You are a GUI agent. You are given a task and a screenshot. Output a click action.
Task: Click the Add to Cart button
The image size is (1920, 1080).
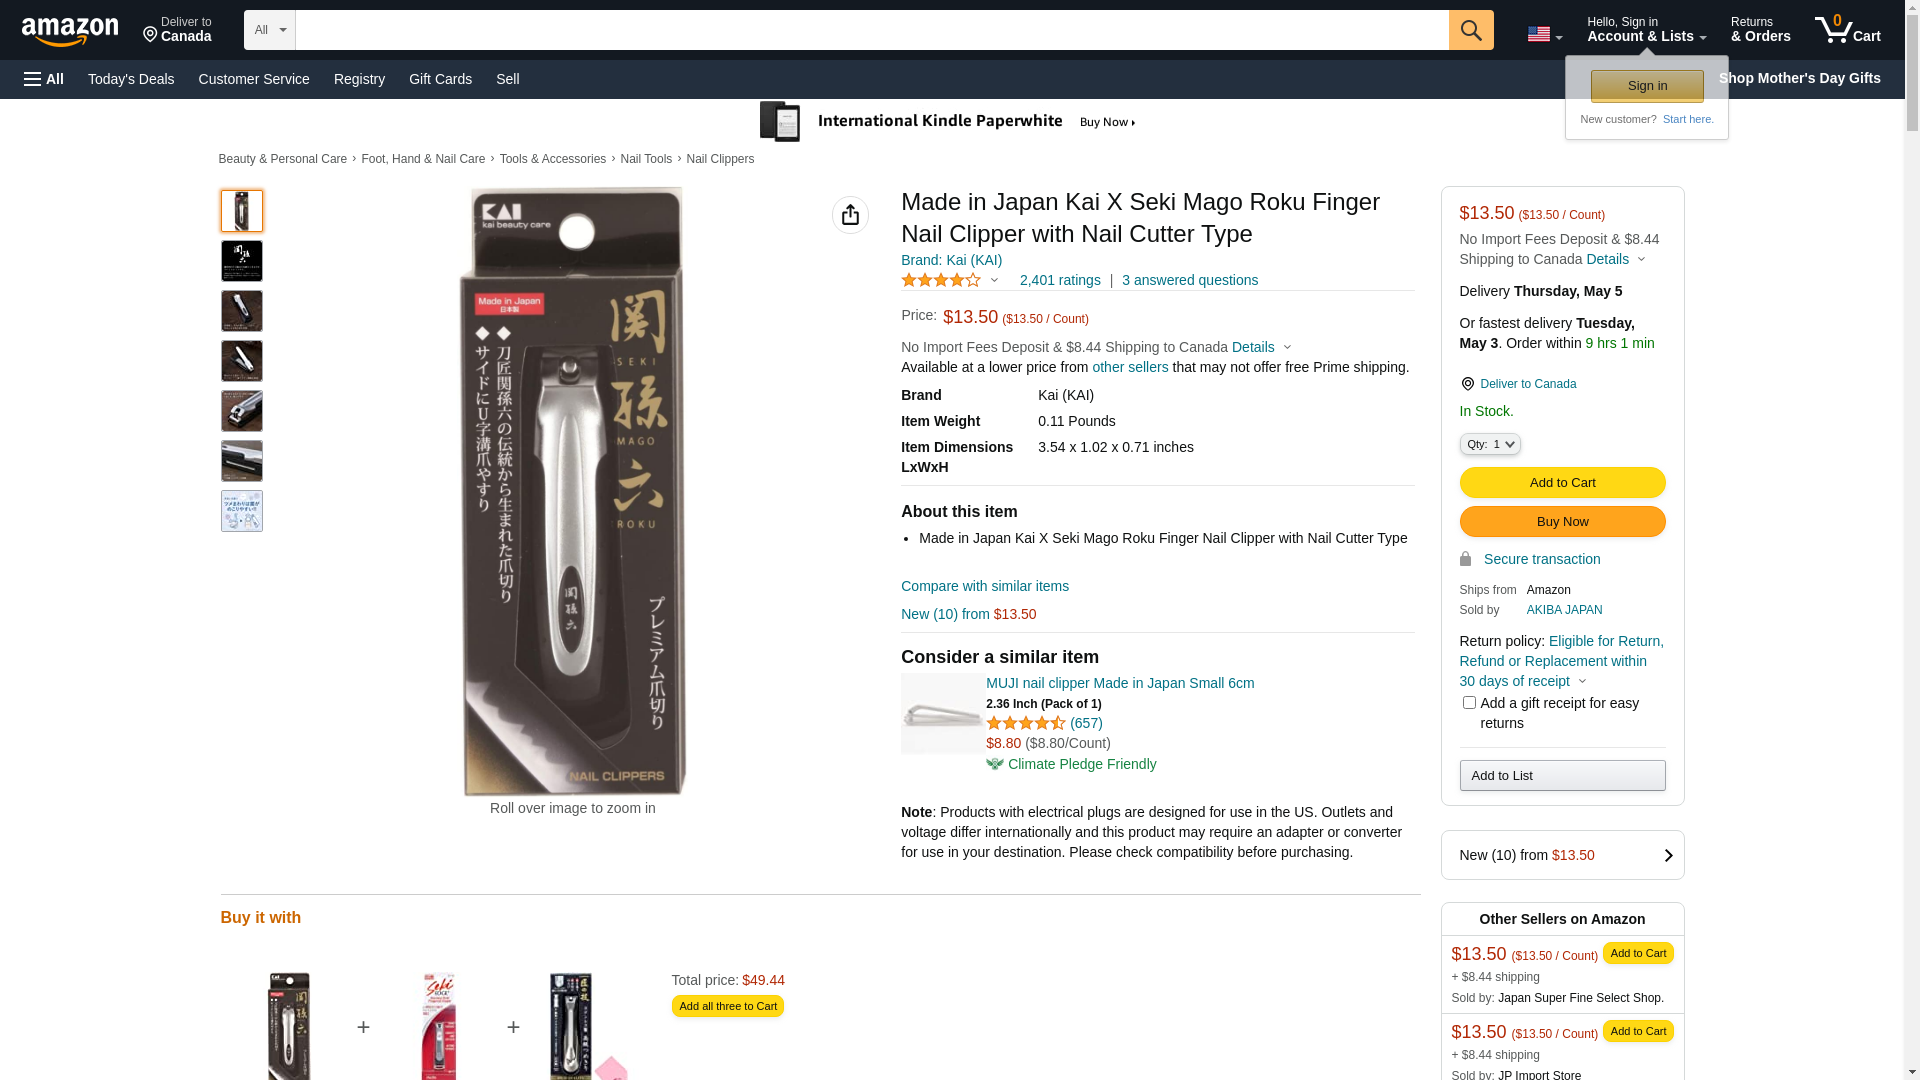[x=1562, y=483]
